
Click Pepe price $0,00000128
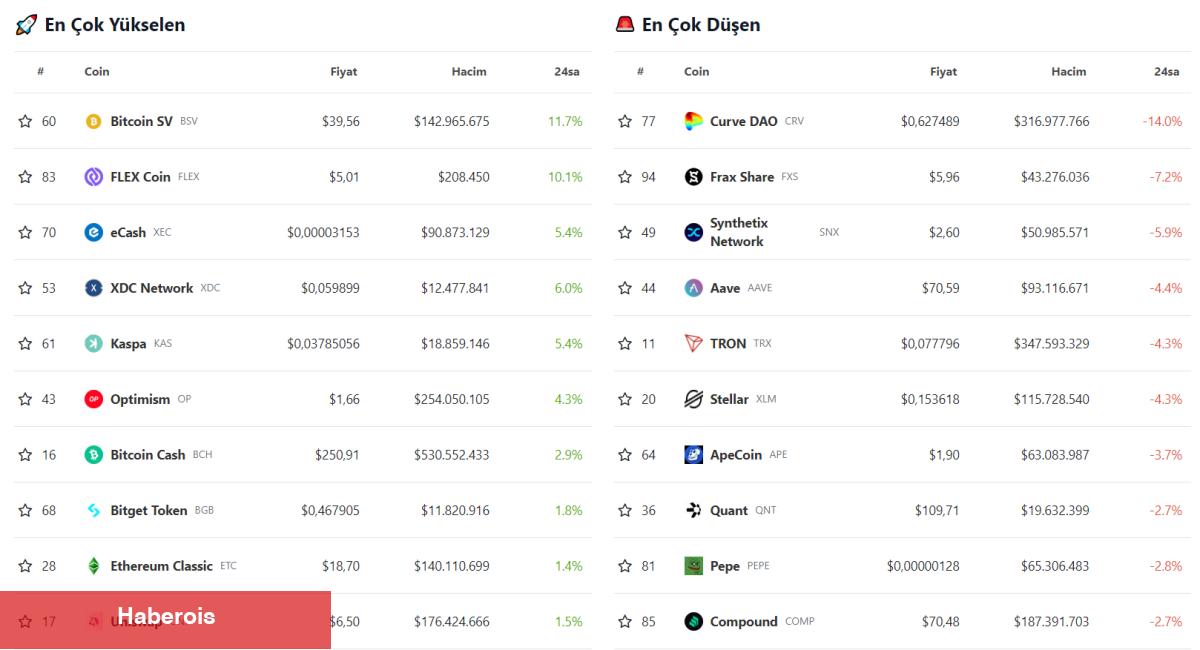point(923,566)
